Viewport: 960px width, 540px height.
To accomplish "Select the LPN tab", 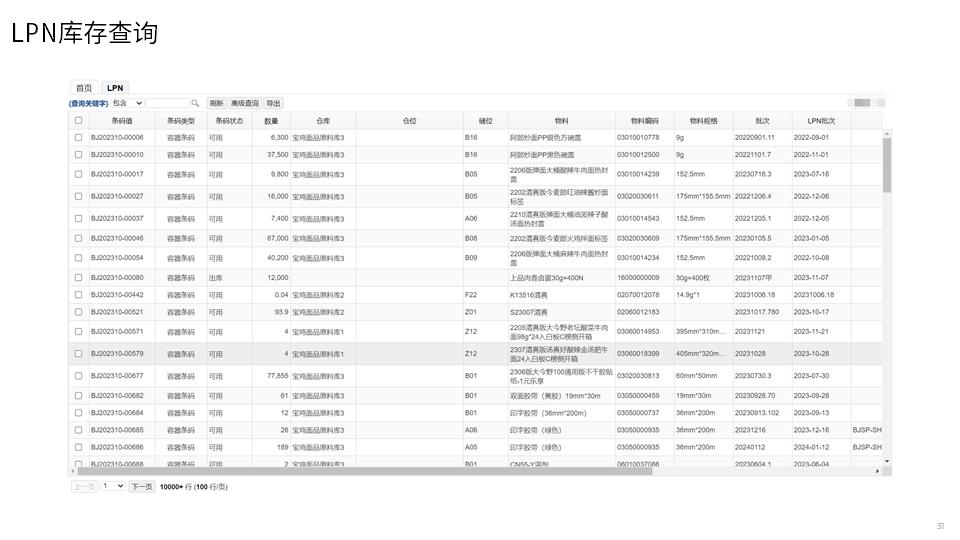I will point(115,88).
